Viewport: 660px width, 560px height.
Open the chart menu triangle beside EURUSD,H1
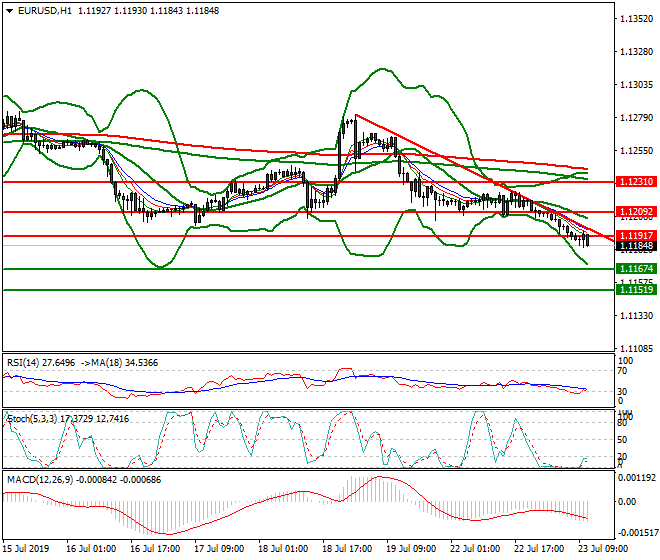tap(9, 11)
